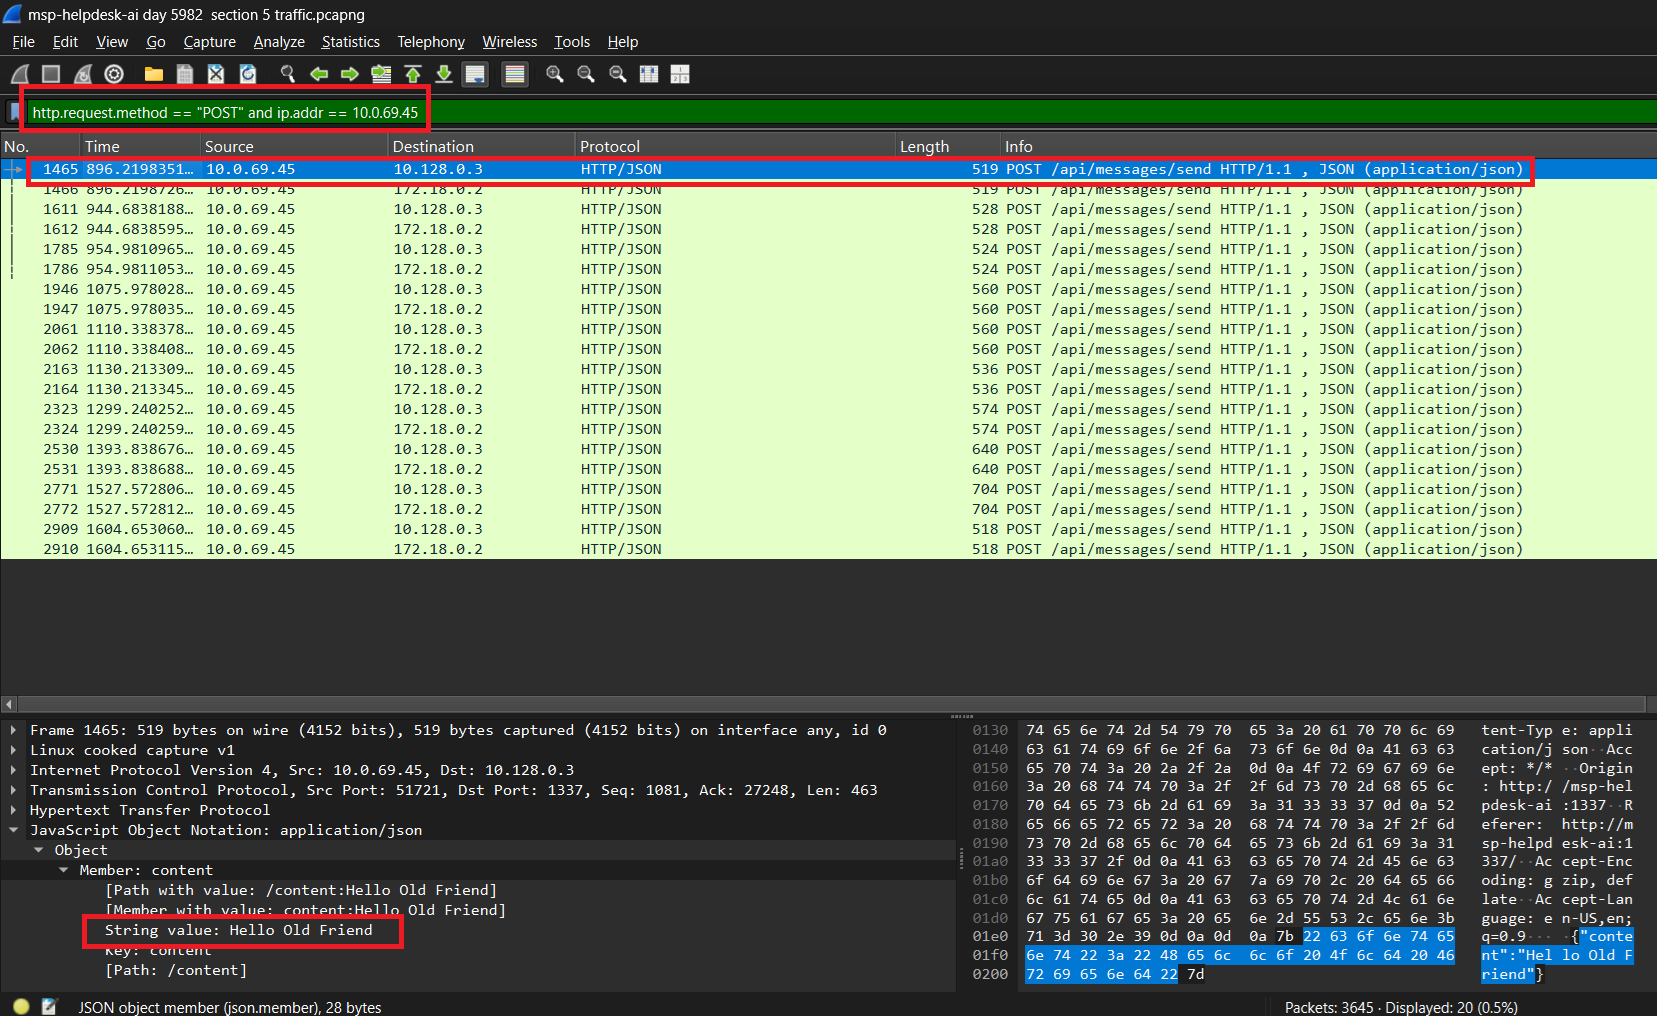Click the zoom in toolbar icon
Viewport: 1657px width, 1016px height.
[x=555, y=74]
